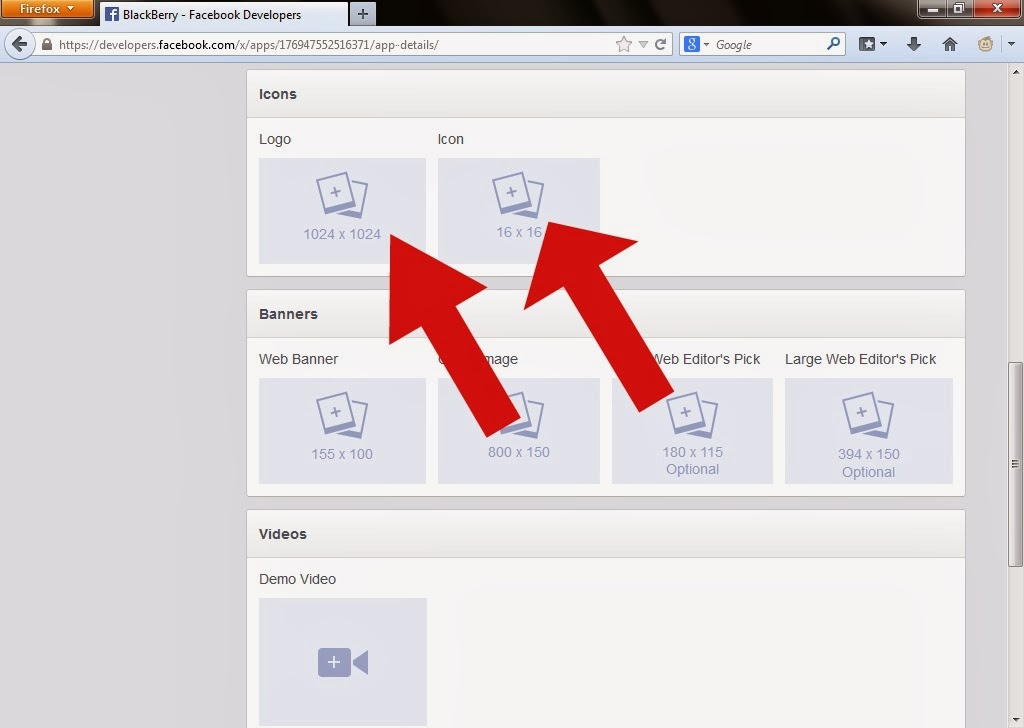1024x728 pixels.
Task: Upload the Large Web Editor's Pick banner
Action: [x=868, y=430]
